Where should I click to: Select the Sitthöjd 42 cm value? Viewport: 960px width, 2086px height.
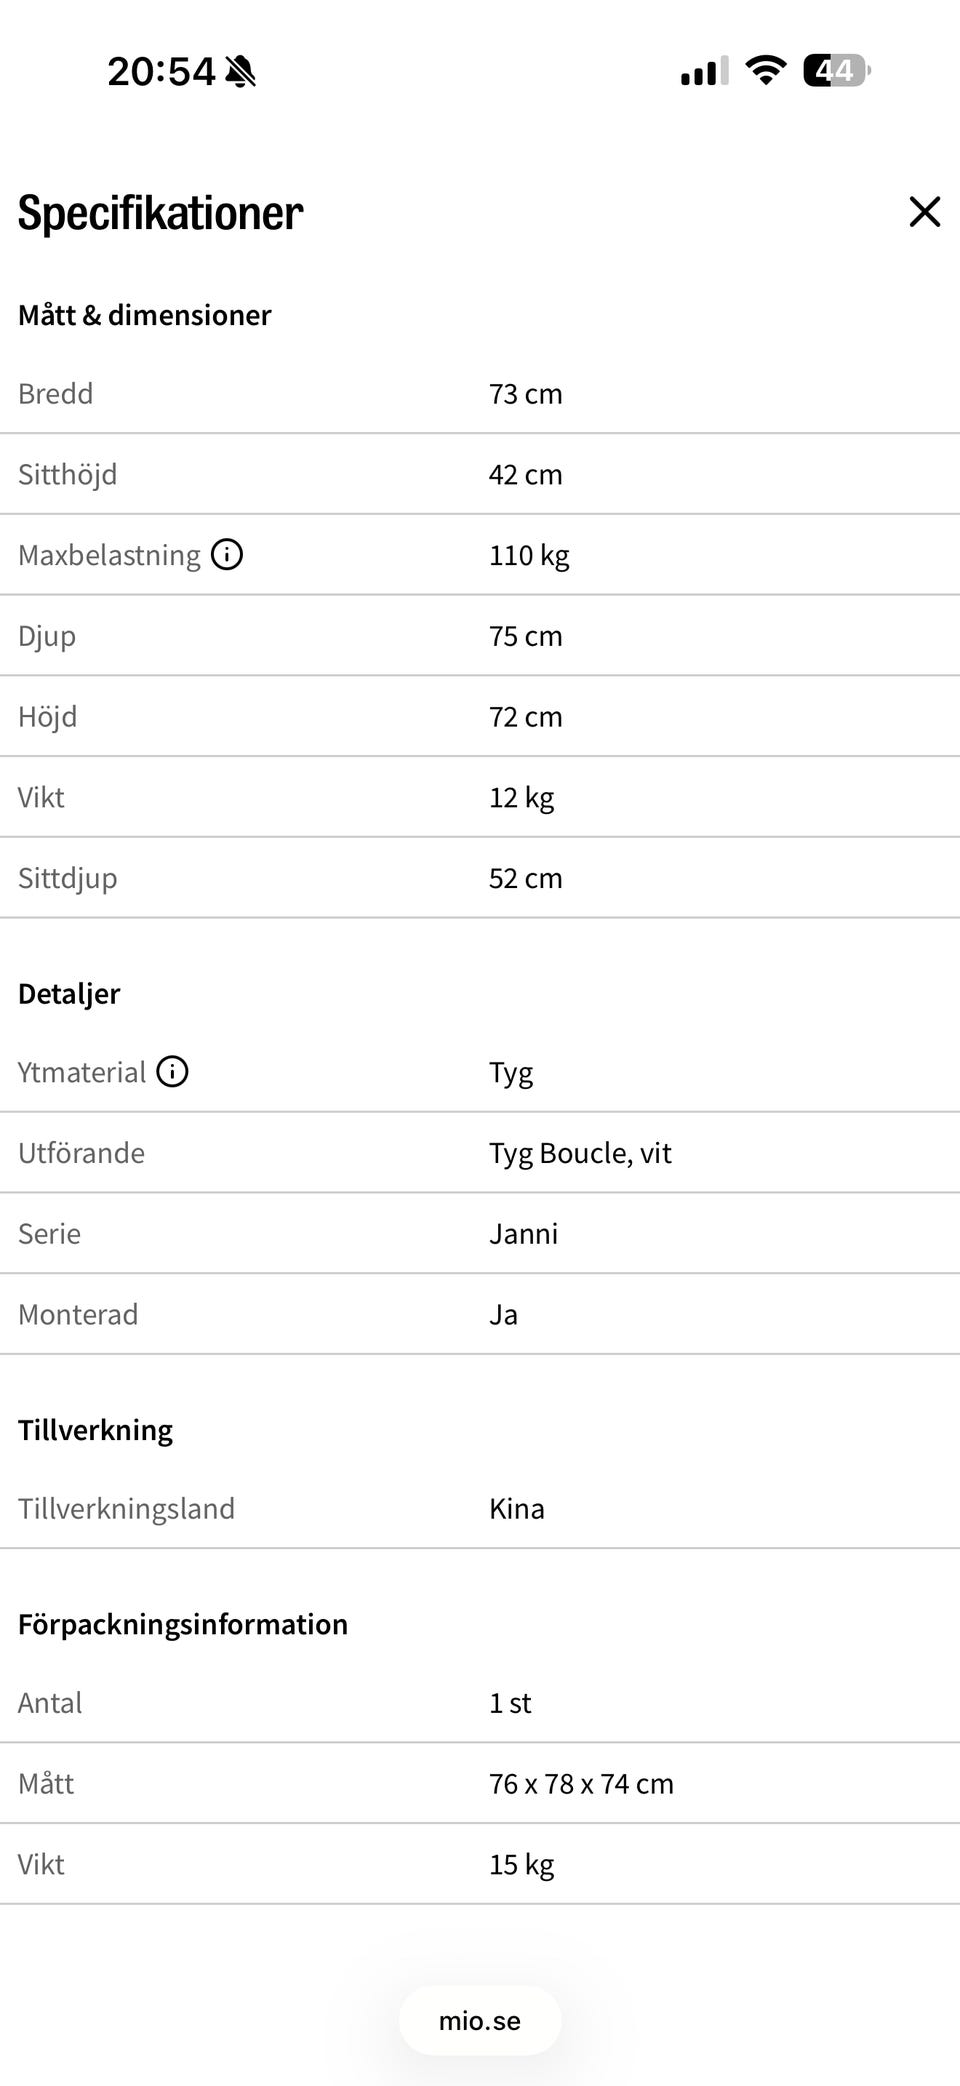(526, 474)
